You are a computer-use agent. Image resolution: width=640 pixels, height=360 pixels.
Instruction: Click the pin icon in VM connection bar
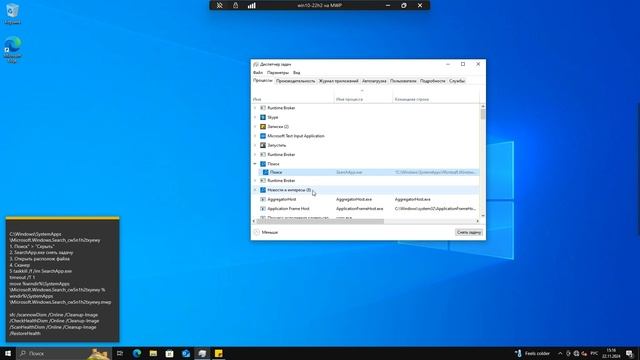(220, 5)
